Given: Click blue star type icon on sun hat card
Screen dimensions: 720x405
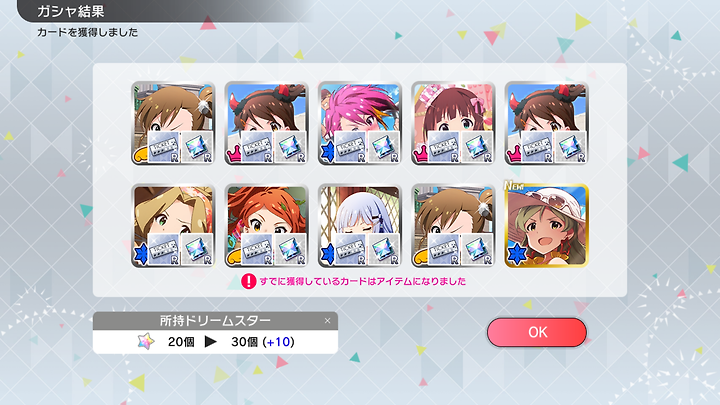Looking at the screenshot, I should 518,255.
